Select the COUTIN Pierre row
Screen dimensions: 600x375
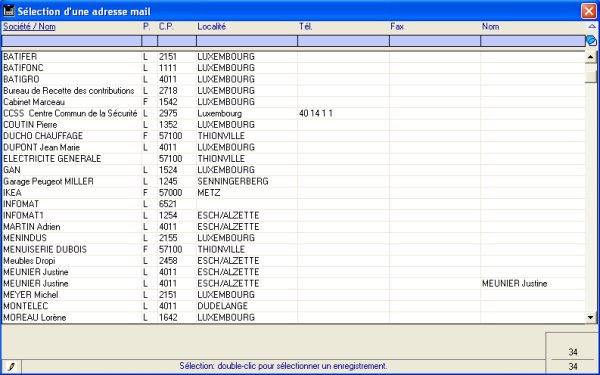pyautogui.click(x=293, y=125)
